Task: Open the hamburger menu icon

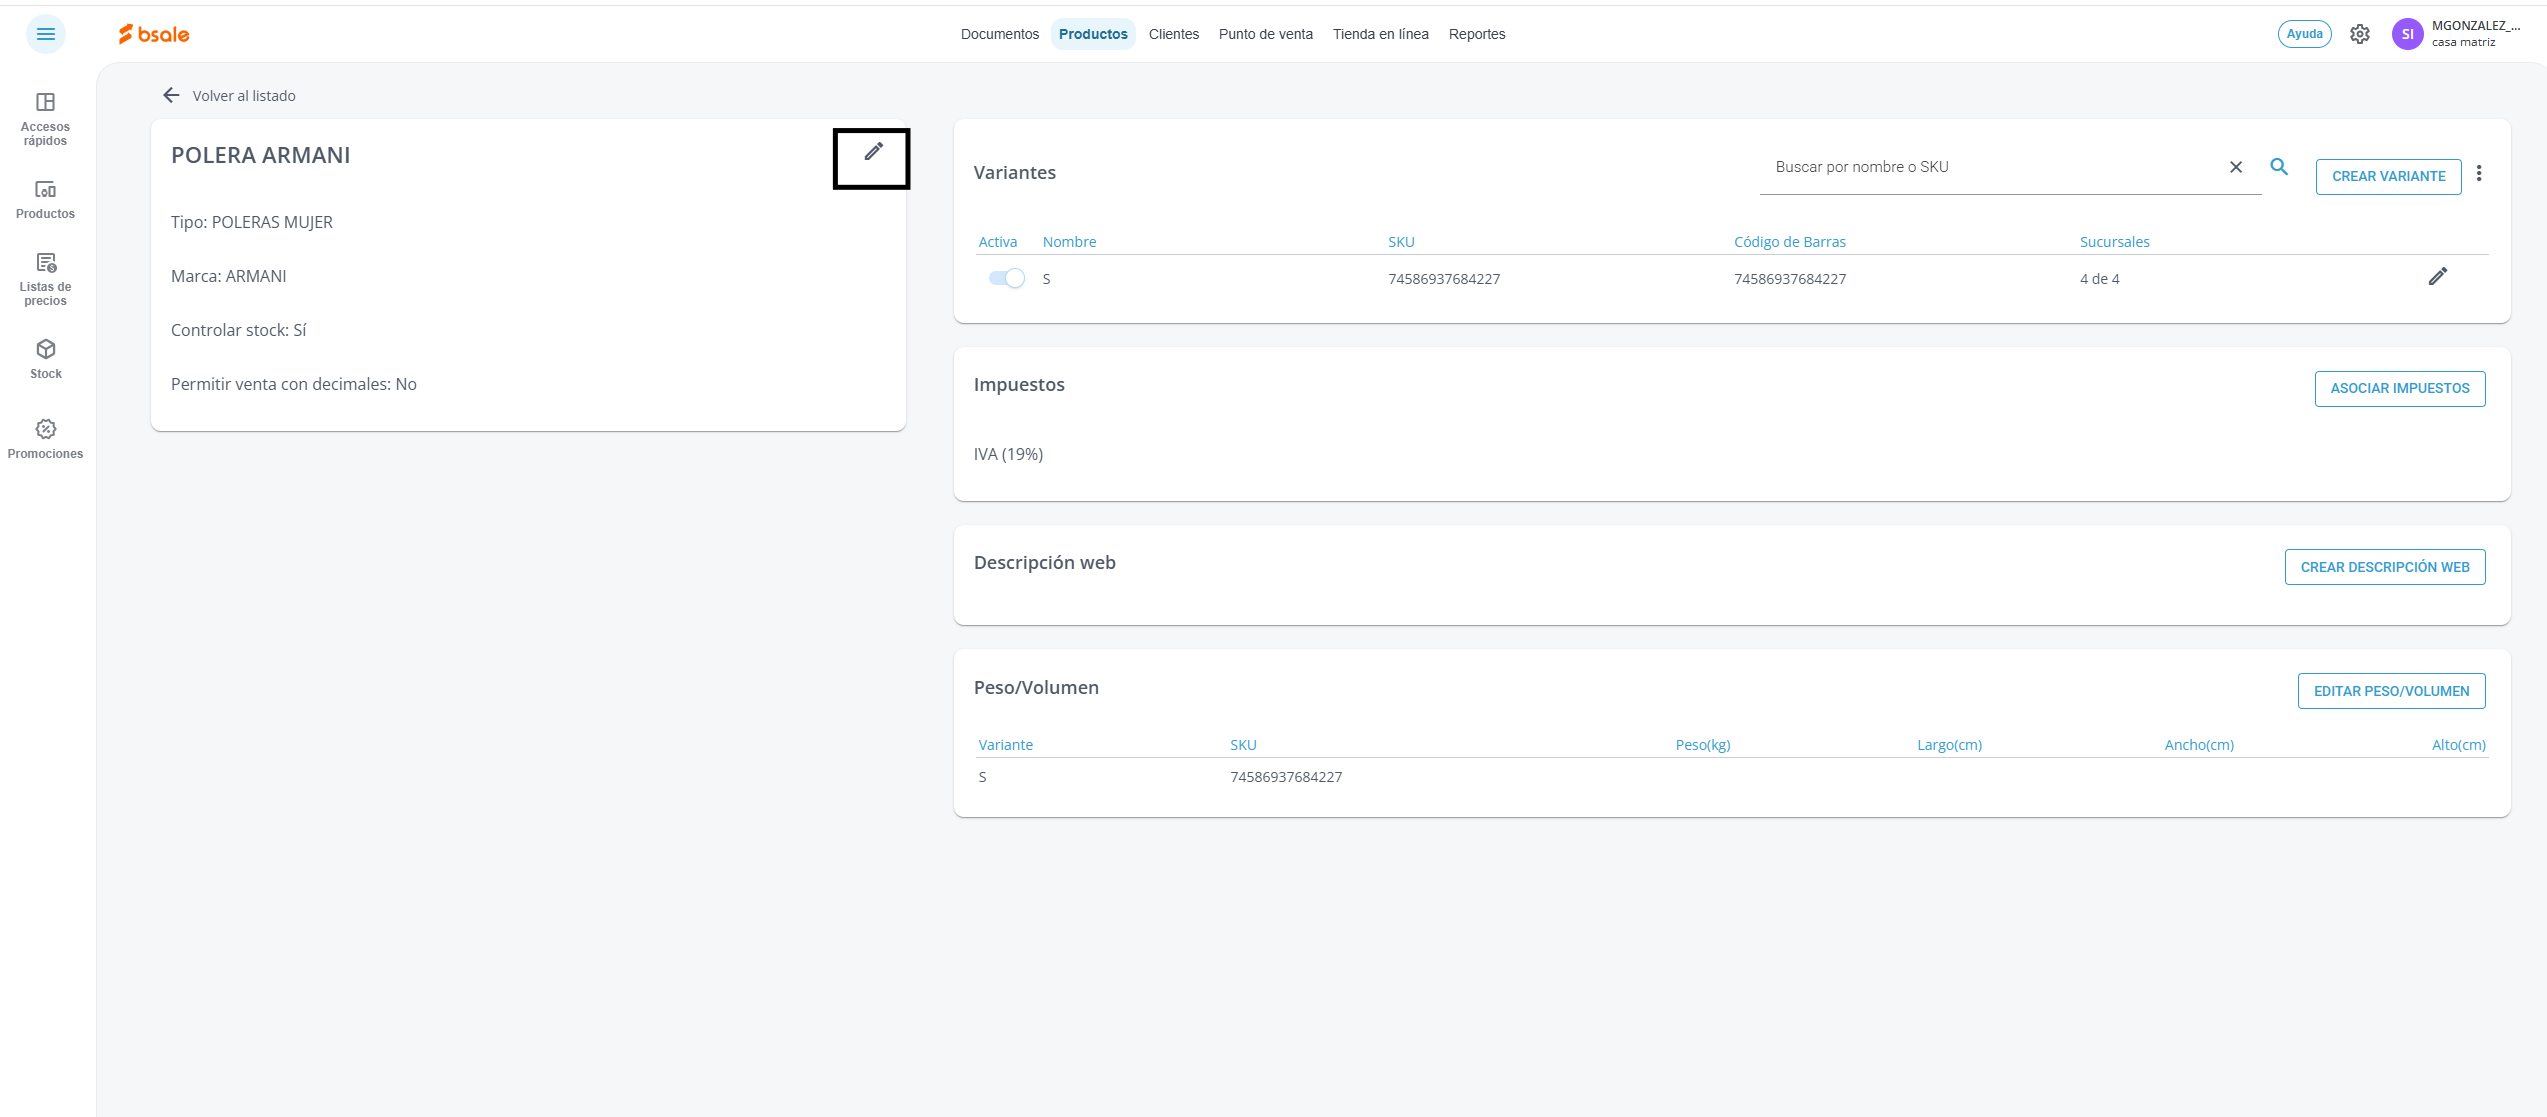Action: (46, 34)
